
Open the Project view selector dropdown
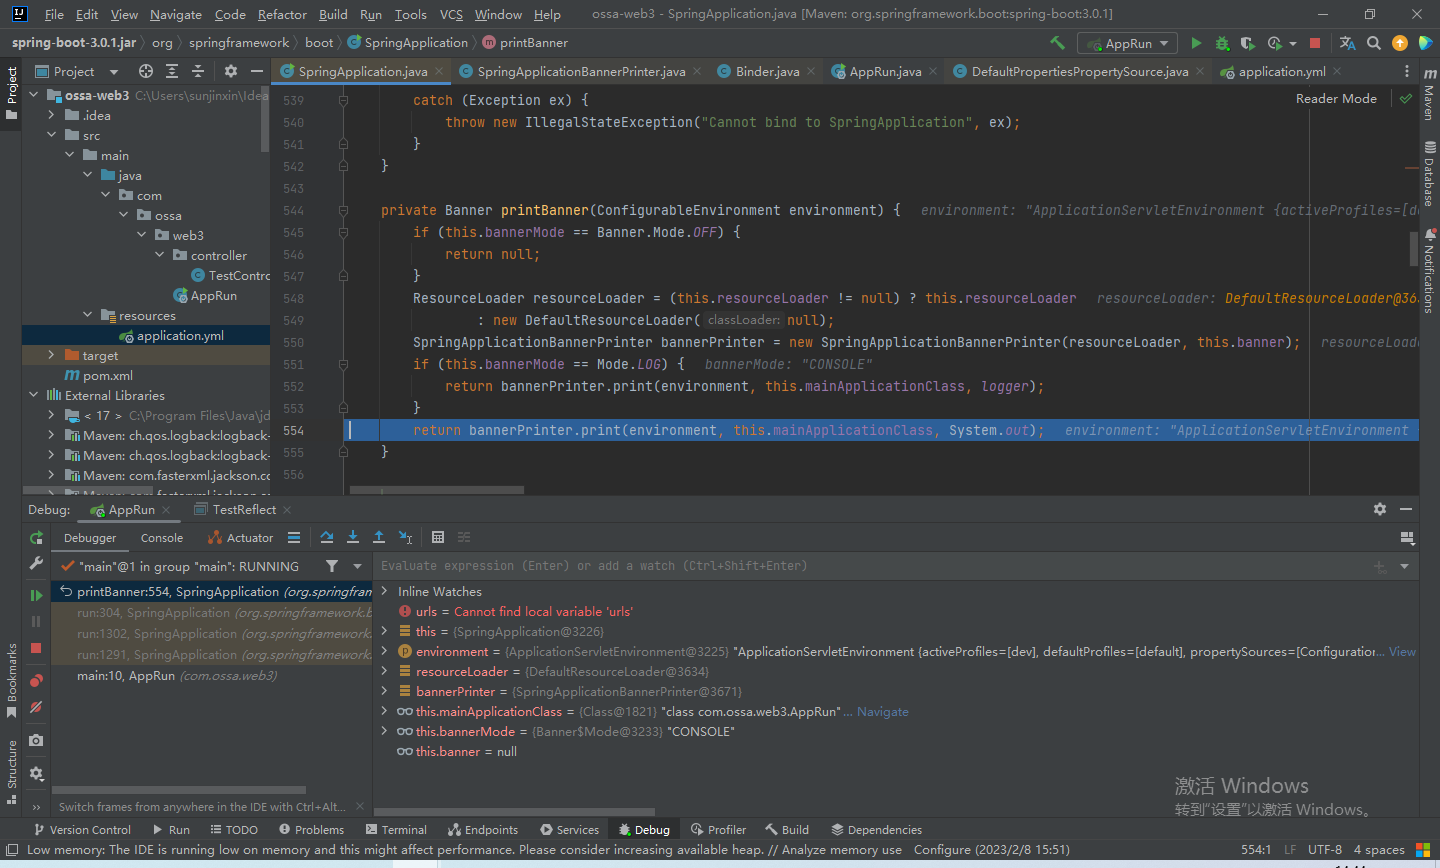point(76,71)
